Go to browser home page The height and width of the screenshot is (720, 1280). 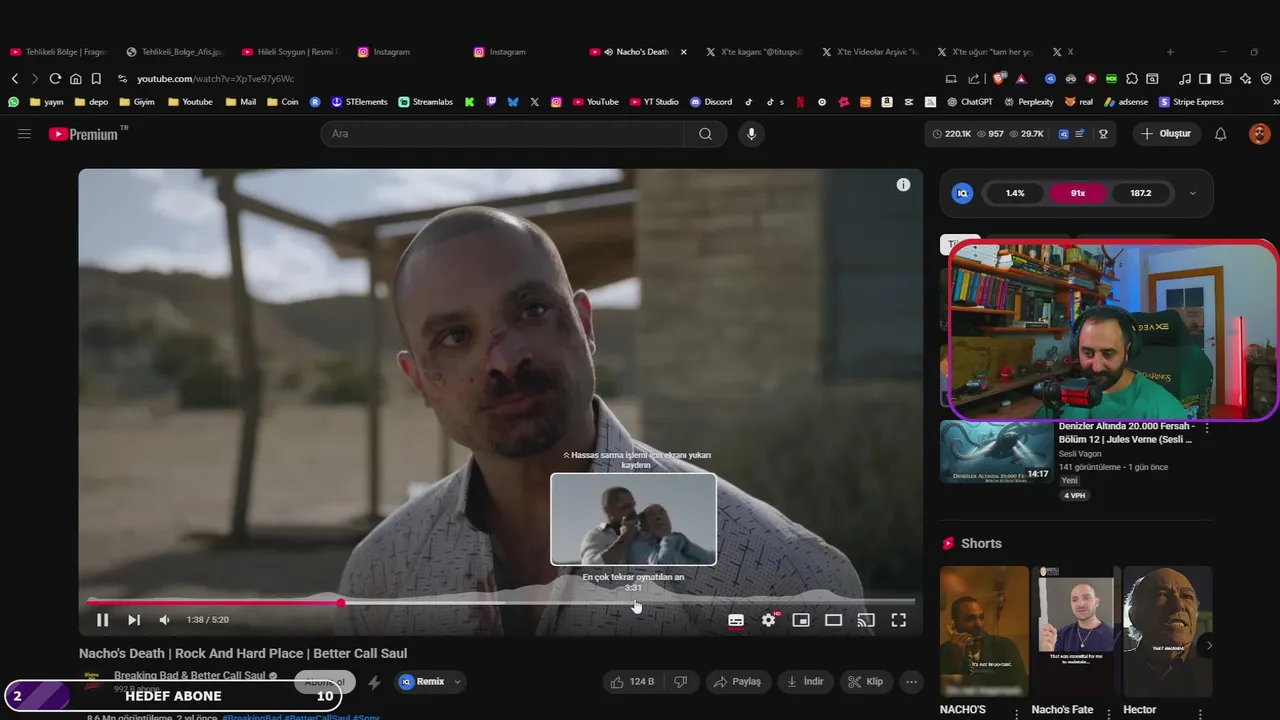[x=76, y=79]
